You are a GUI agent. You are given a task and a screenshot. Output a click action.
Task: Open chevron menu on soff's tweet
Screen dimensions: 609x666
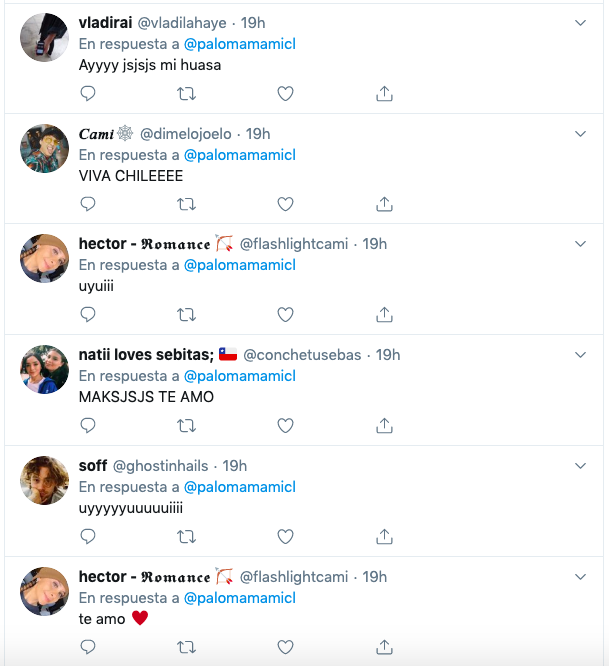point(581,466)
